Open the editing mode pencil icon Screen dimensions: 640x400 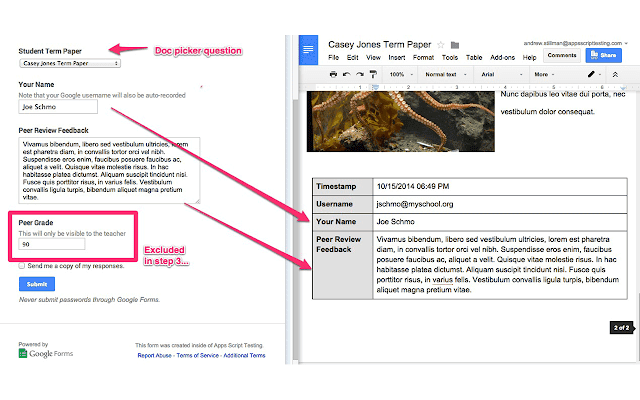tap(591, 74)
